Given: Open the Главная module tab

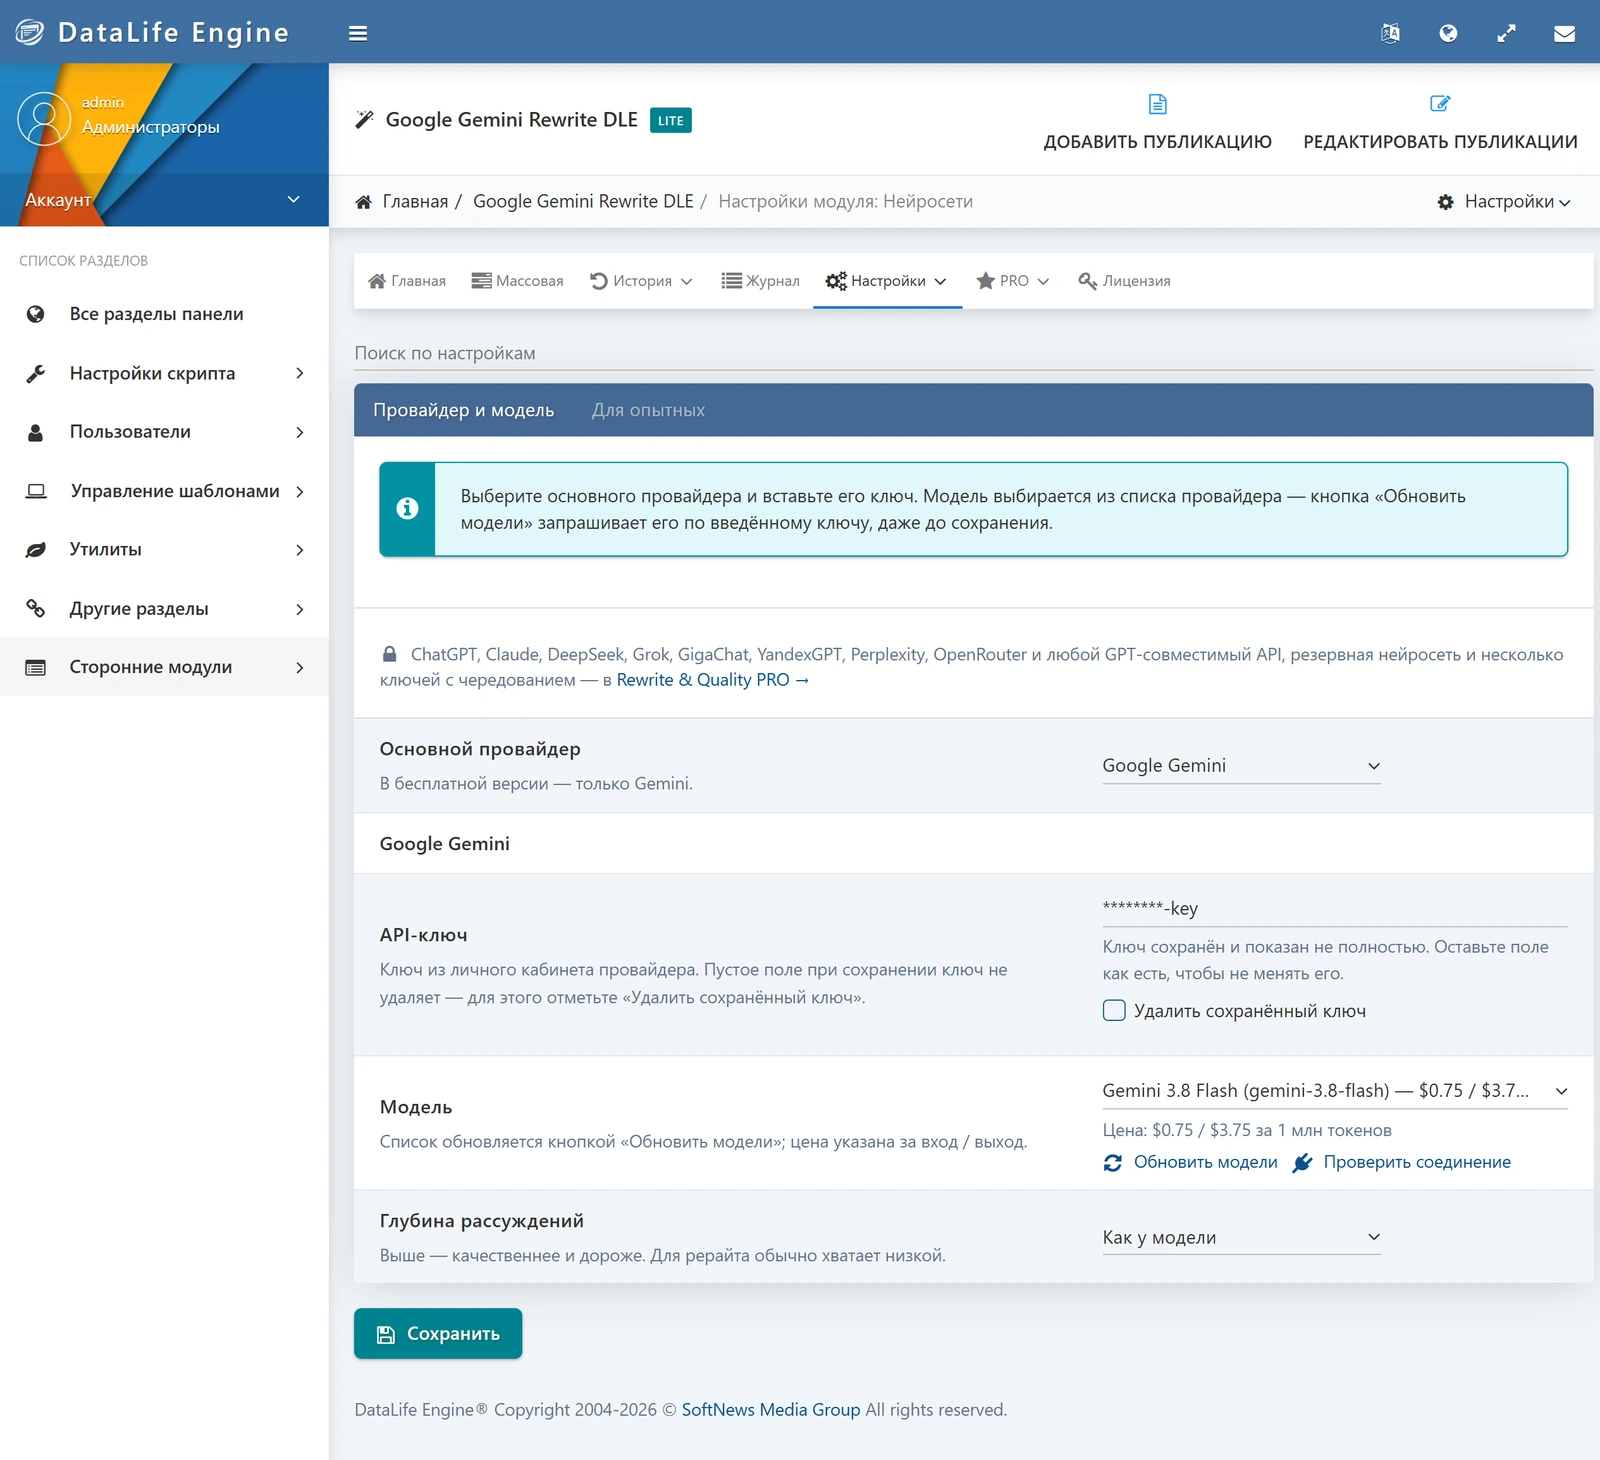Looking at the screenshot, I should [407, 281].
